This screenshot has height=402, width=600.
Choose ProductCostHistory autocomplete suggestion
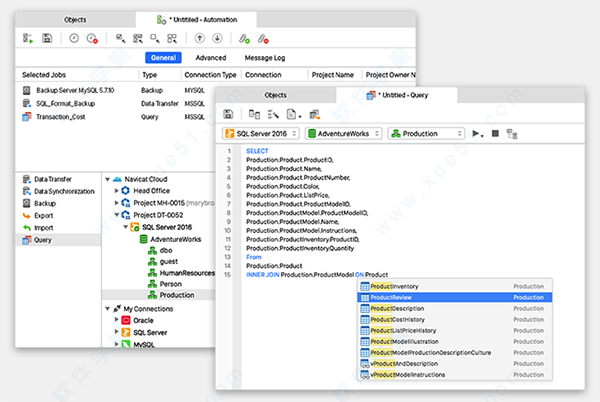click(x=455, y=319)
